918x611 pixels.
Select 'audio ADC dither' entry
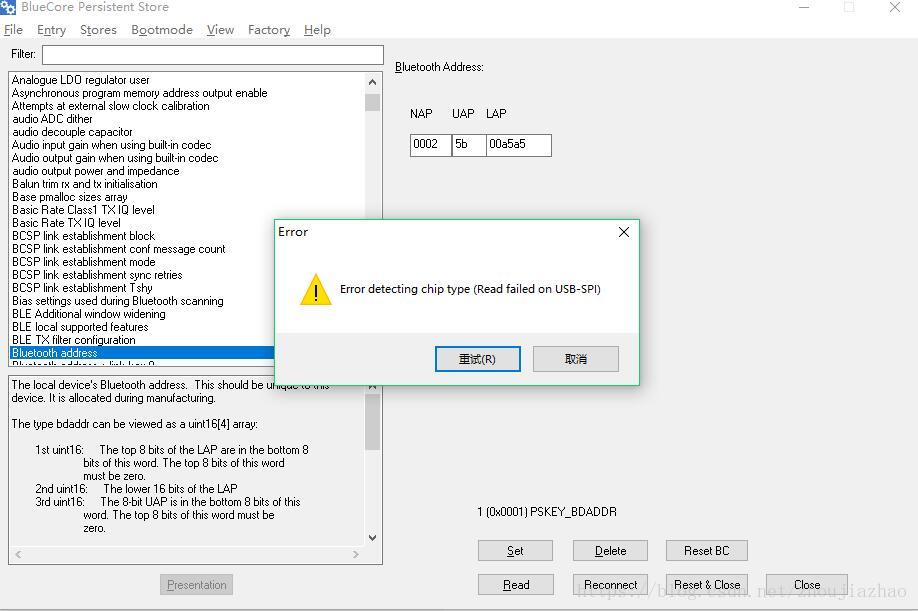pos(52,119)
